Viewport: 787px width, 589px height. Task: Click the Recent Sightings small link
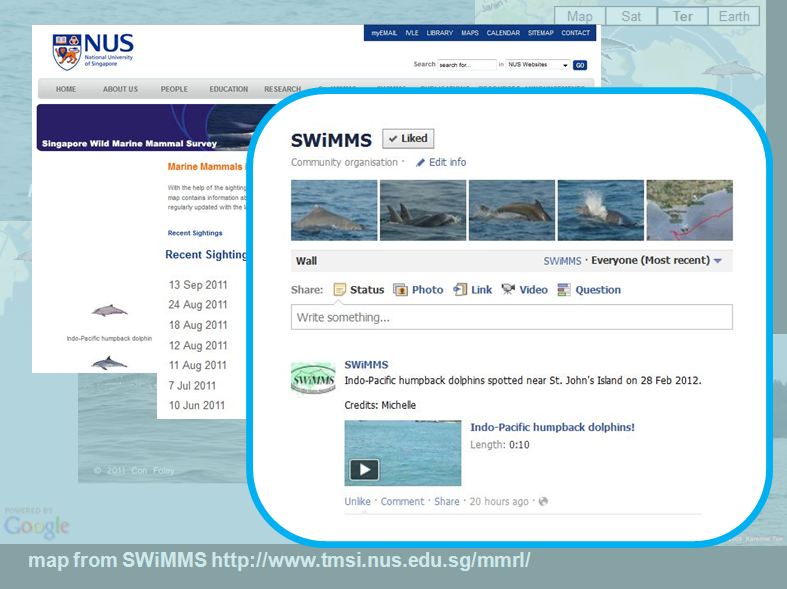coord(195,233)
